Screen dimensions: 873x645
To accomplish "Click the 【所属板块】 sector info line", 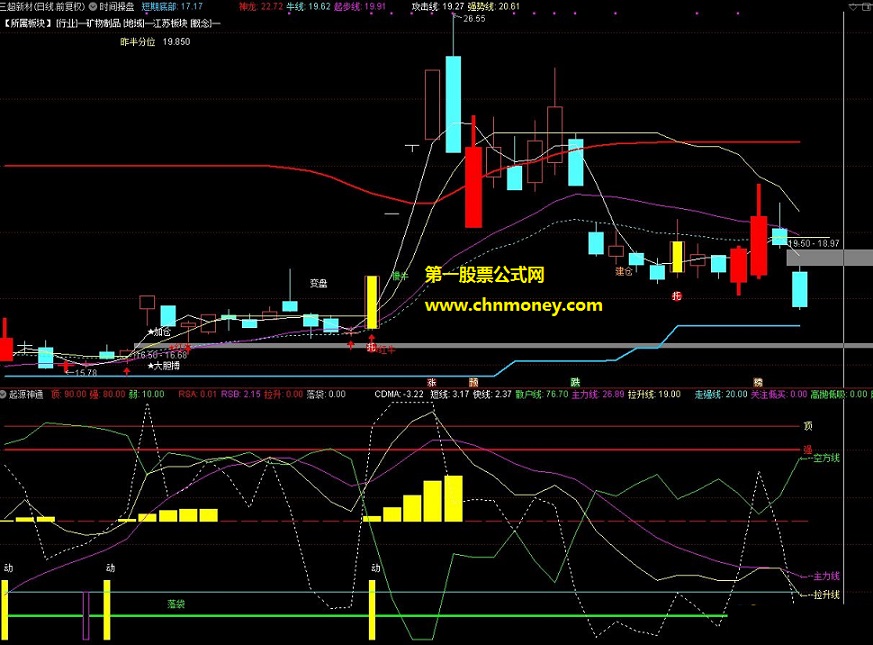I will click(x=112, y=23).
